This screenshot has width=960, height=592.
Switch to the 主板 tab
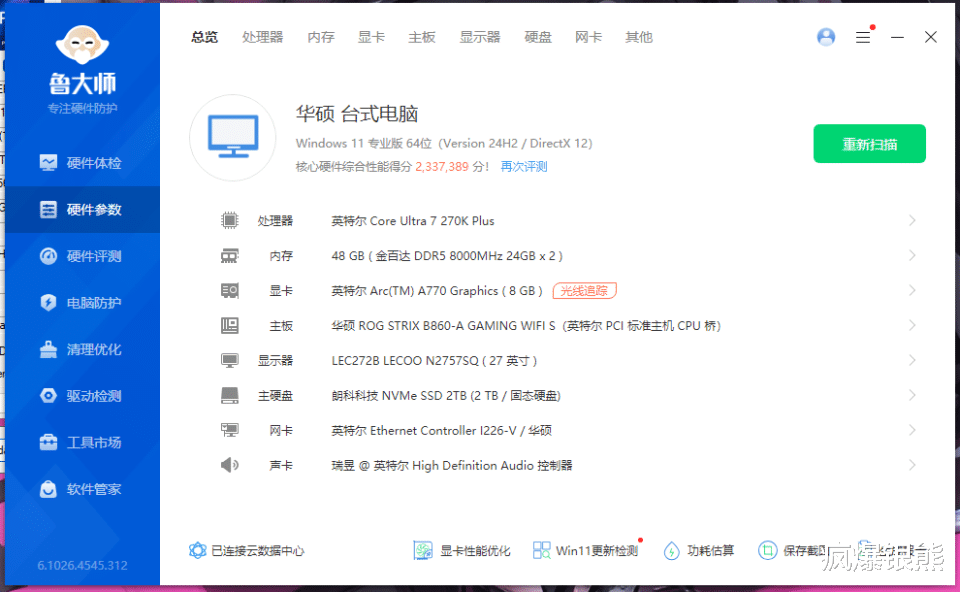click(x=422, y=37)
